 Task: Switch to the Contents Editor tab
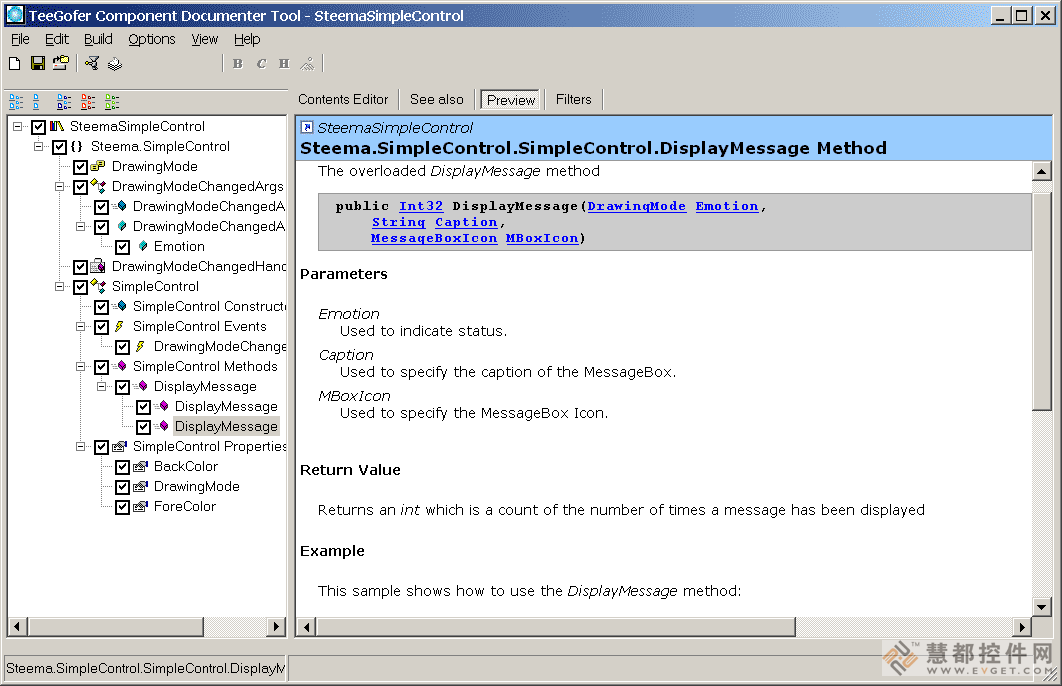point(343,100)
